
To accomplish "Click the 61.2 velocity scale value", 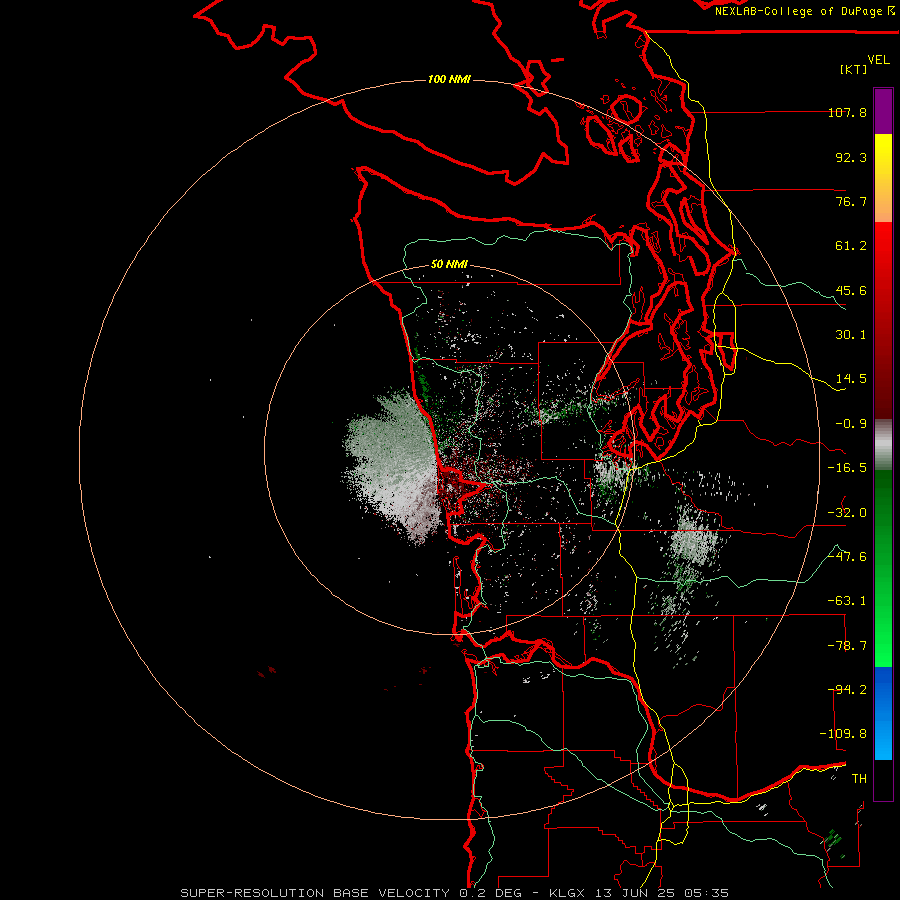I will click(851, 246).
